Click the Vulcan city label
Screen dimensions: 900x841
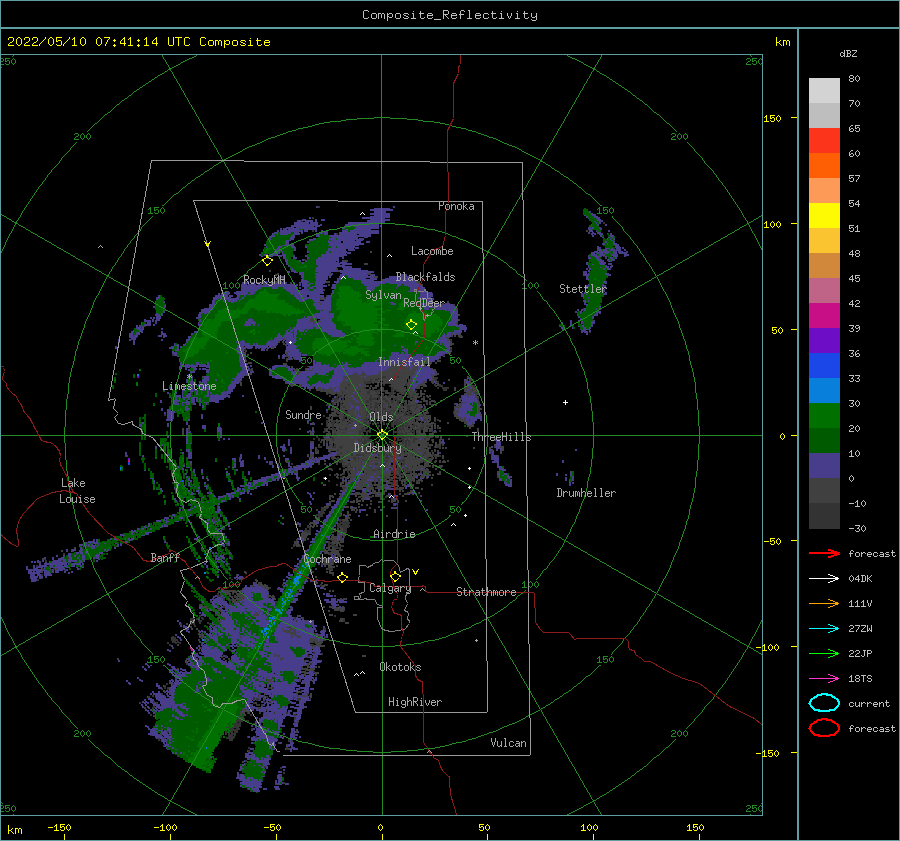coord(509,743)
